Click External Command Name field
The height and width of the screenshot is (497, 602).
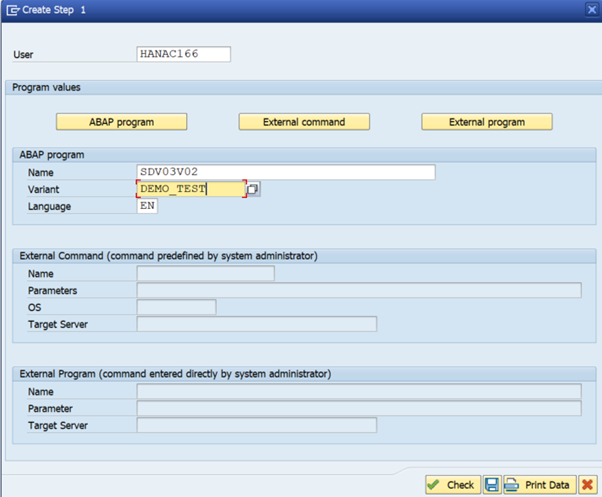205,273
